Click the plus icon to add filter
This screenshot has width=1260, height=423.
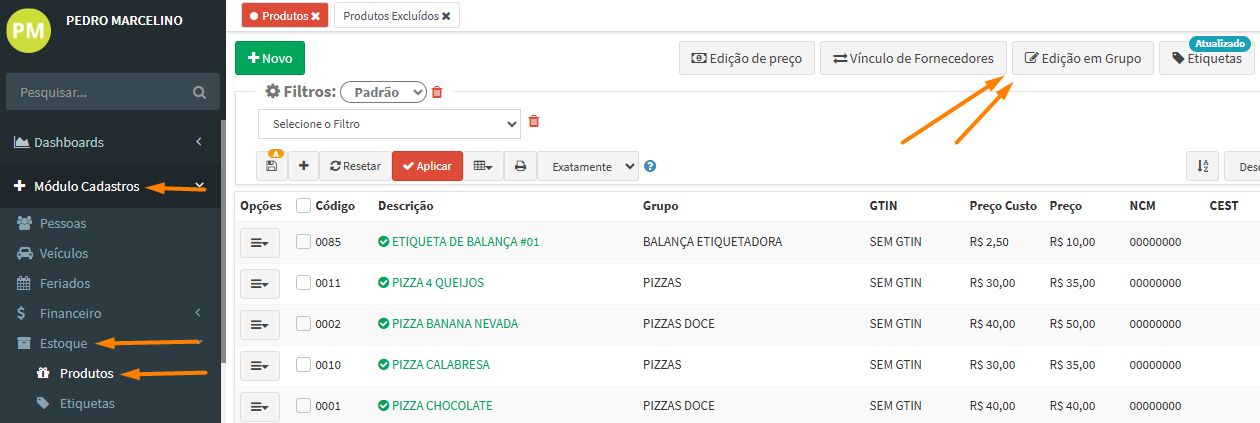coord(303,166)
